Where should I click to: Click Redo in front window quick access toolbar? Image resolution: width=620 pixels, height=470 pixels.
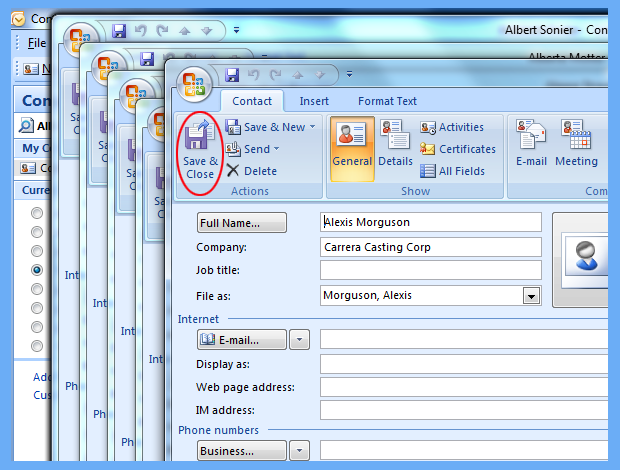276,74
